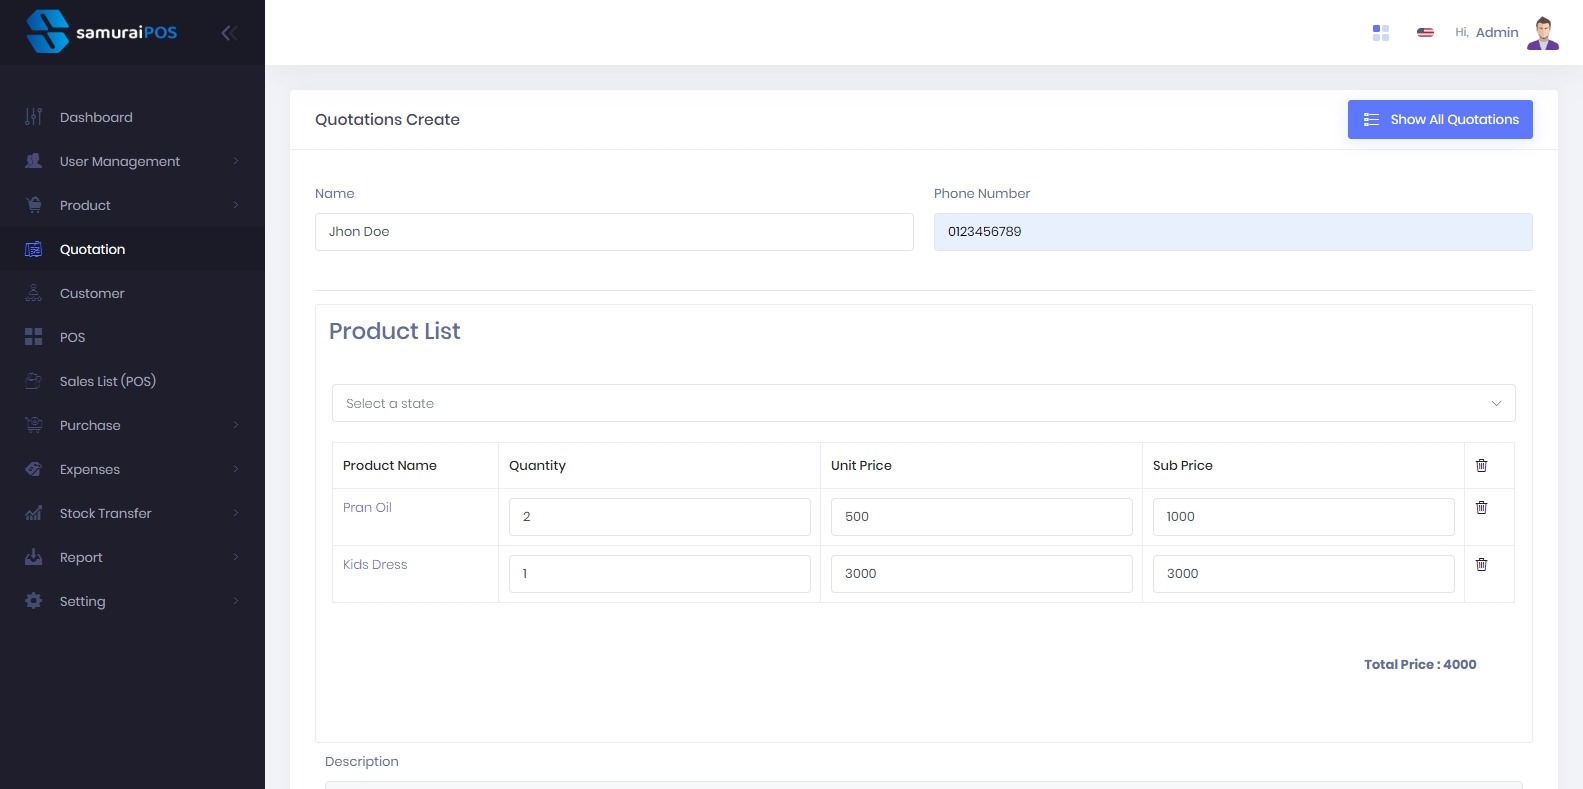Focus the Phone Number input field

coord(1232,232)
